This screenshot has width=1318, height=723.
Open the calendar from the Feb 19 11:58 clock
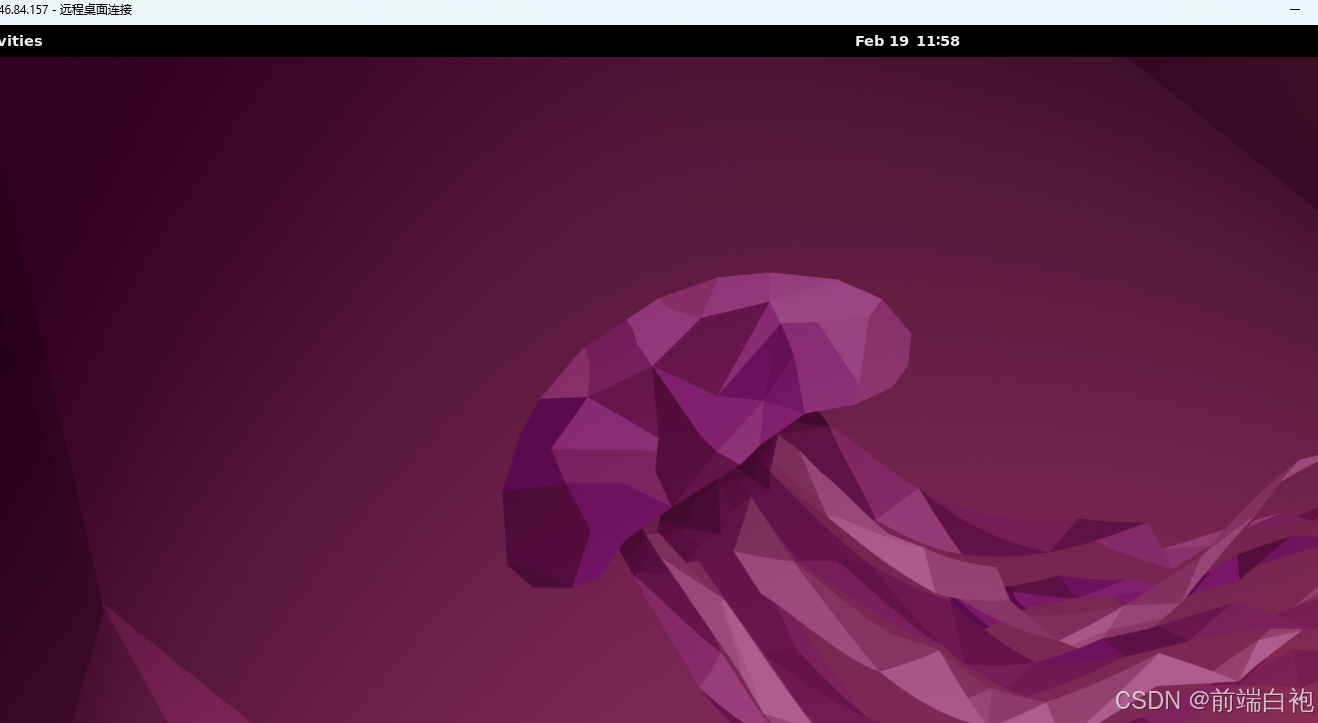pos(907,41)
